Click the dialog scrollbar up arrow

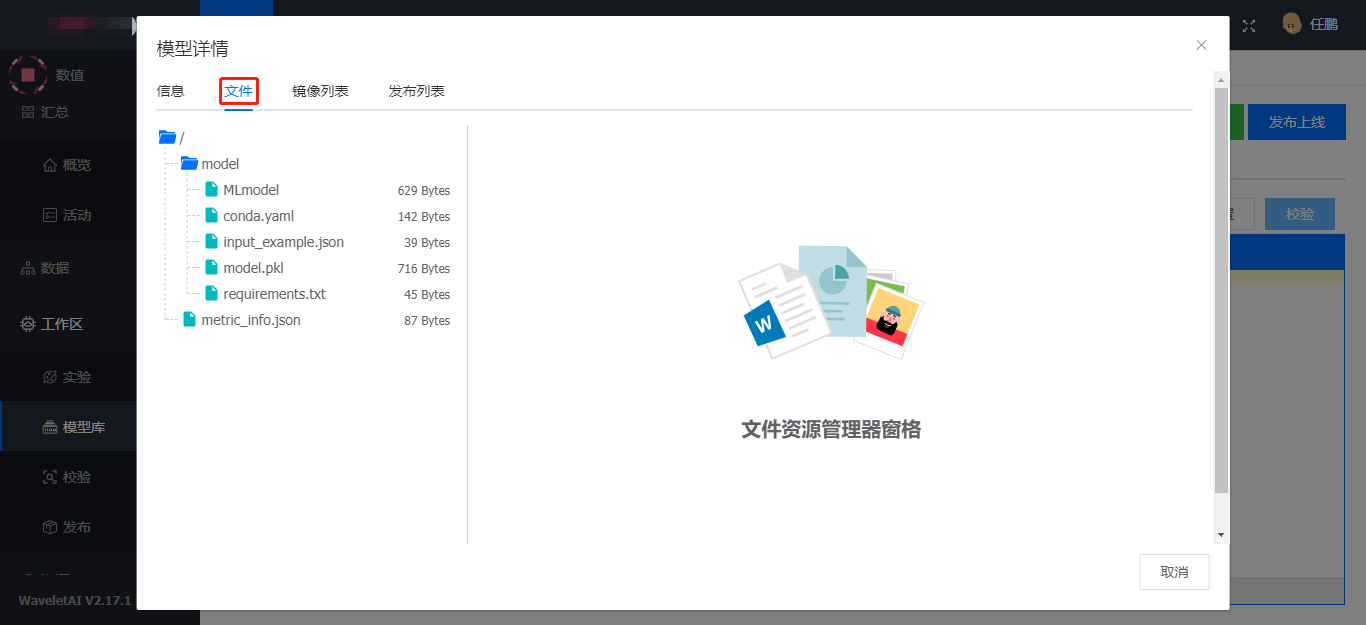(1220, 79)
